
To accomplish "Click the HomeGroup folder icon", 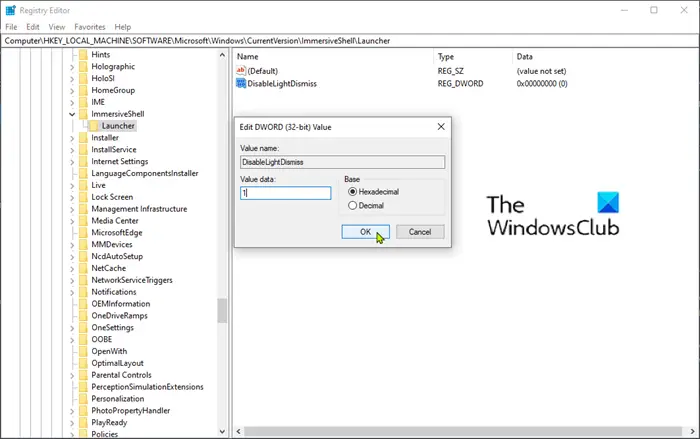I will click(83, 90).
